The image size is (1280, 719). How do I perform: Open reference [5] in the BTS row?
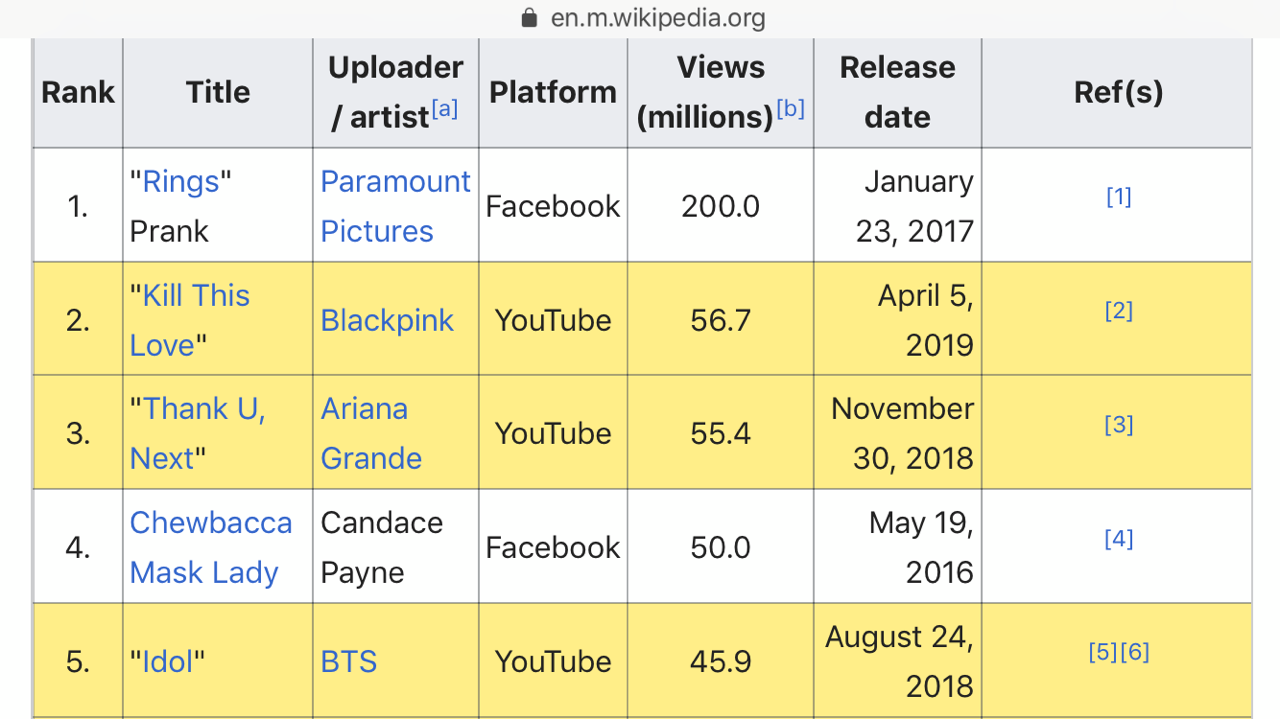(x=1103, y=652)
